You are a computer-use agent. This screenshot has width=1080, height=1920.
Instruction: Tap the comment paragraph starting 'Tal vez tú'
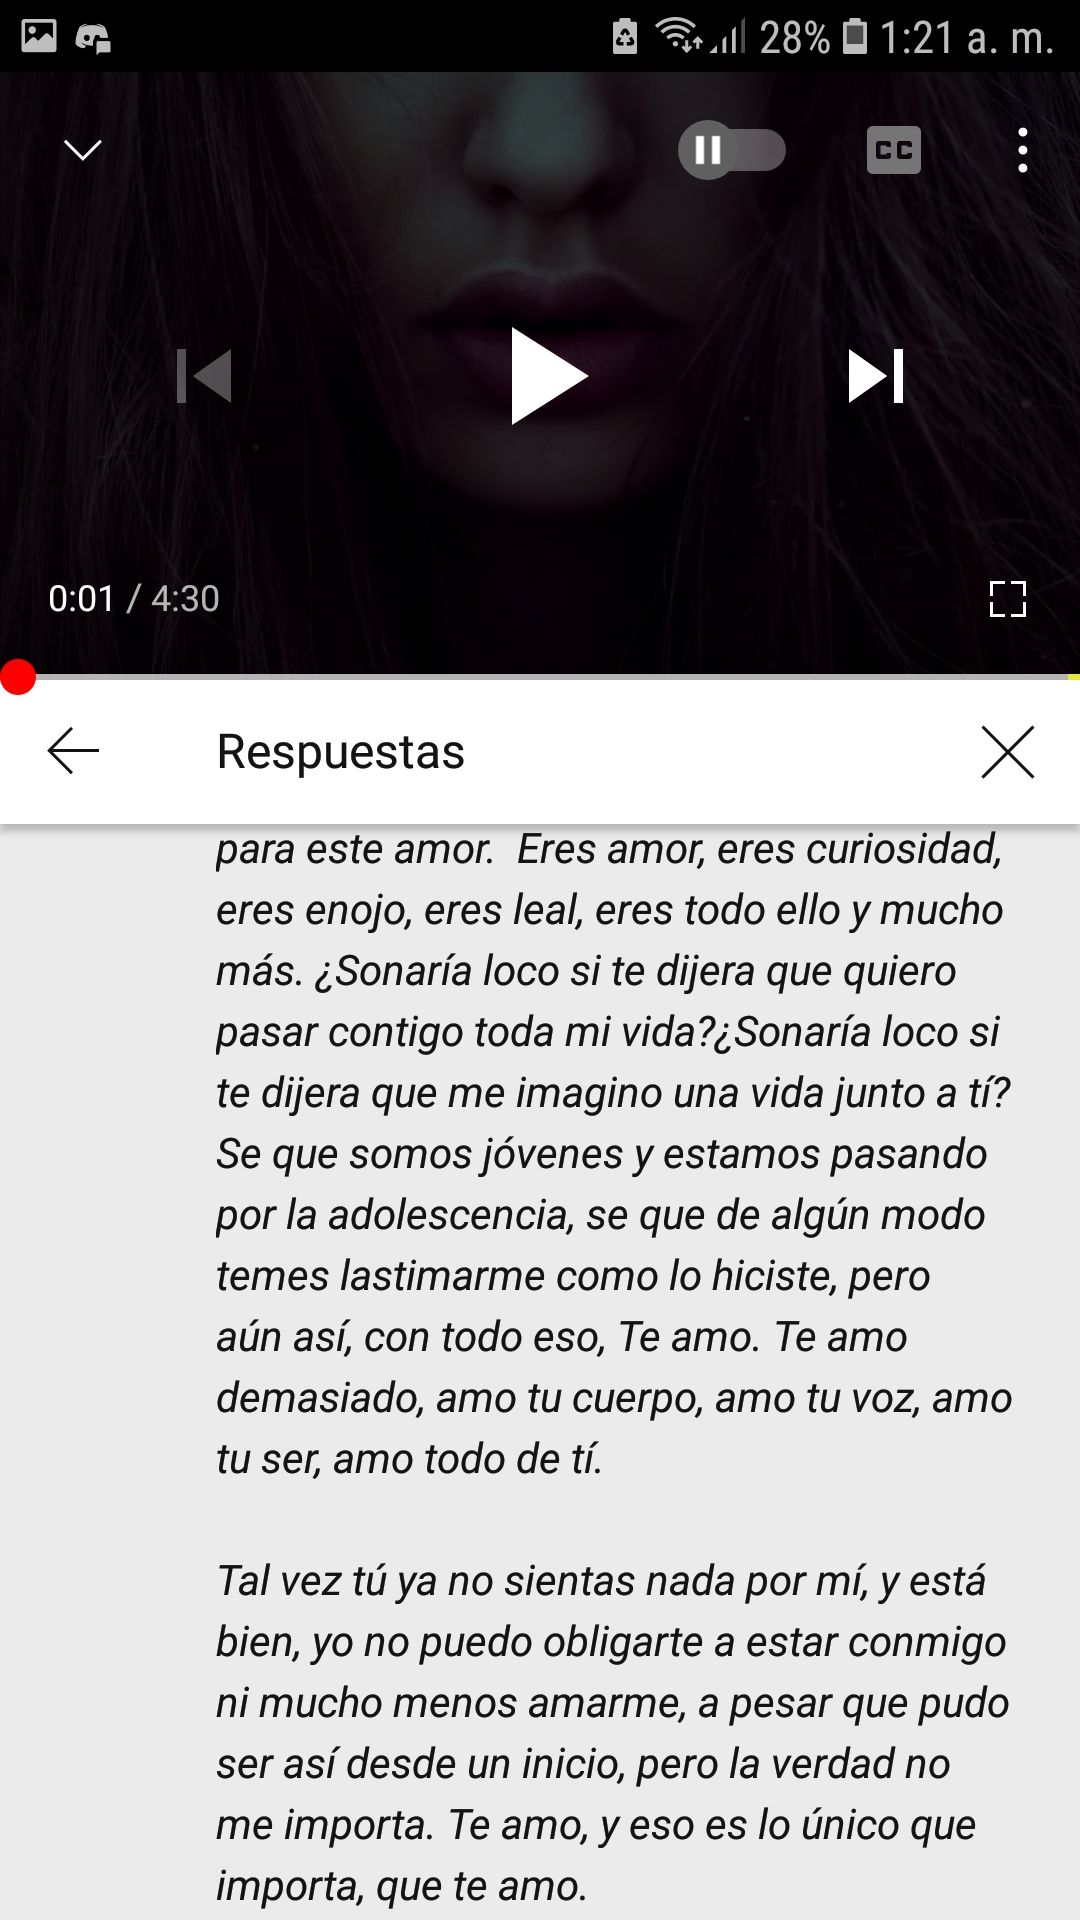click(x=613, y=1734)
